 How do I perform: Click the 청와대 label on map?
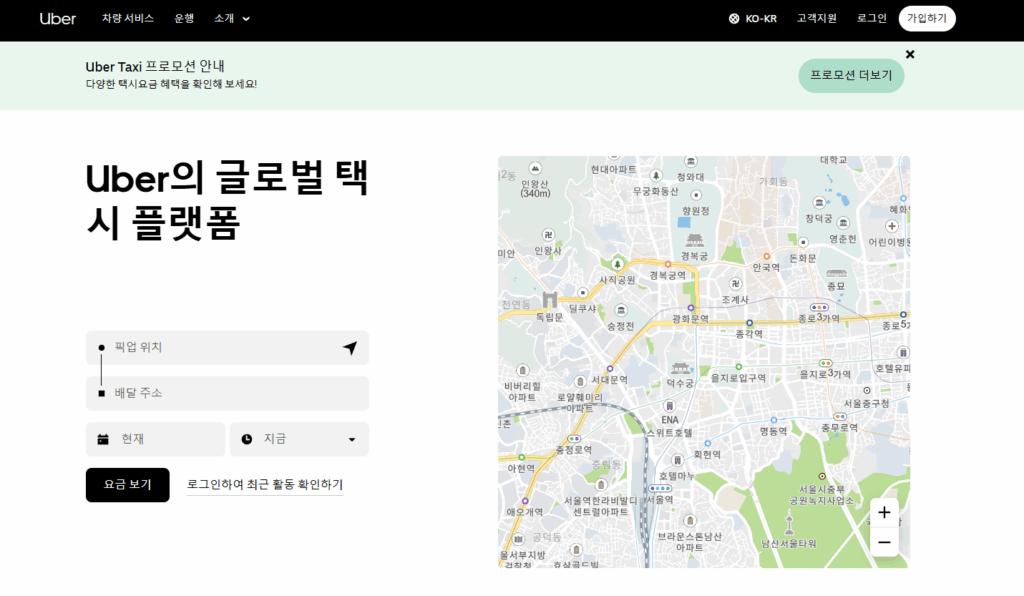pyautogui.click(x=690, y=177)
